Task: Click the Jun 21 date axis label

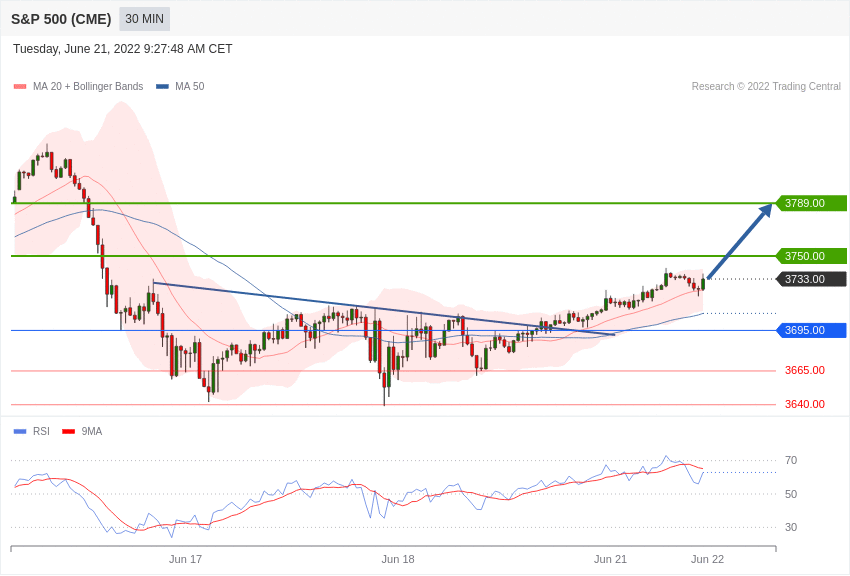Action: (610, 559)
